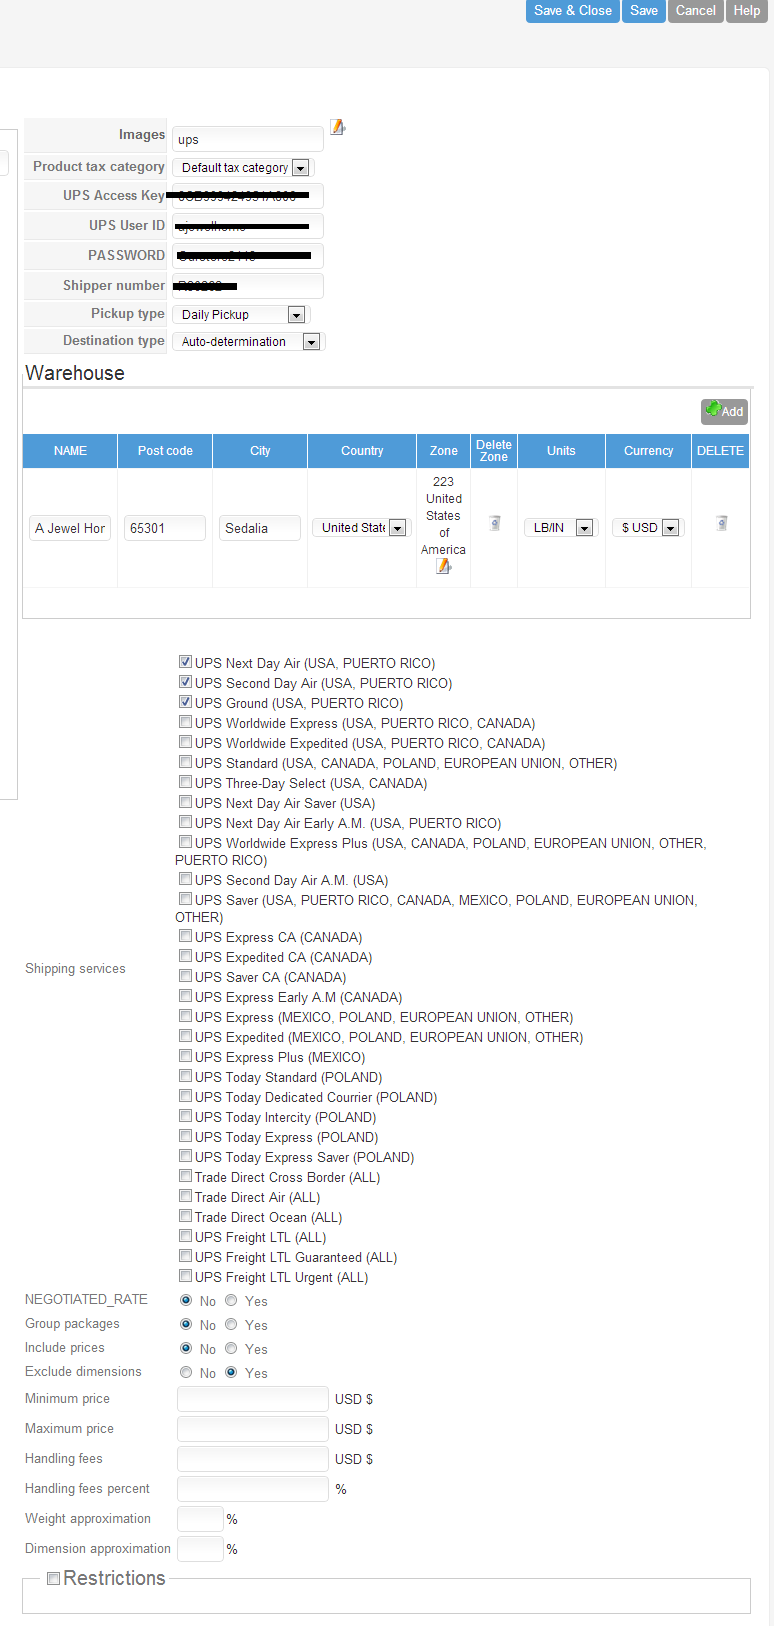This screenshot has width=774, height=1626.
Task: Click the Save button
Action: [x=644, y=11]
